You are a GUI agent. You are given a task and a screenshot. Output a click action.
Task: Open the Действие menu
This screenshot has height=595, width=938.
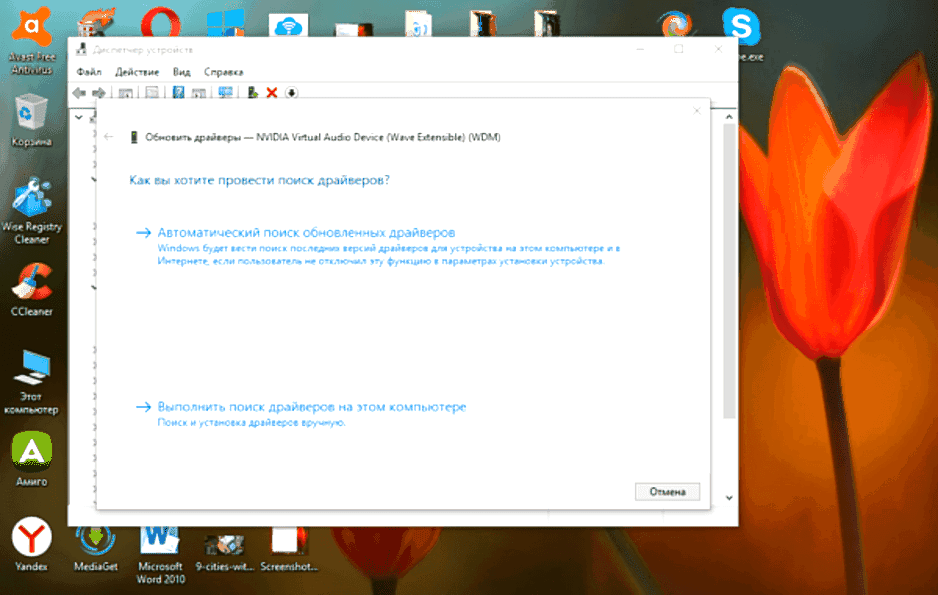[137, 72]
